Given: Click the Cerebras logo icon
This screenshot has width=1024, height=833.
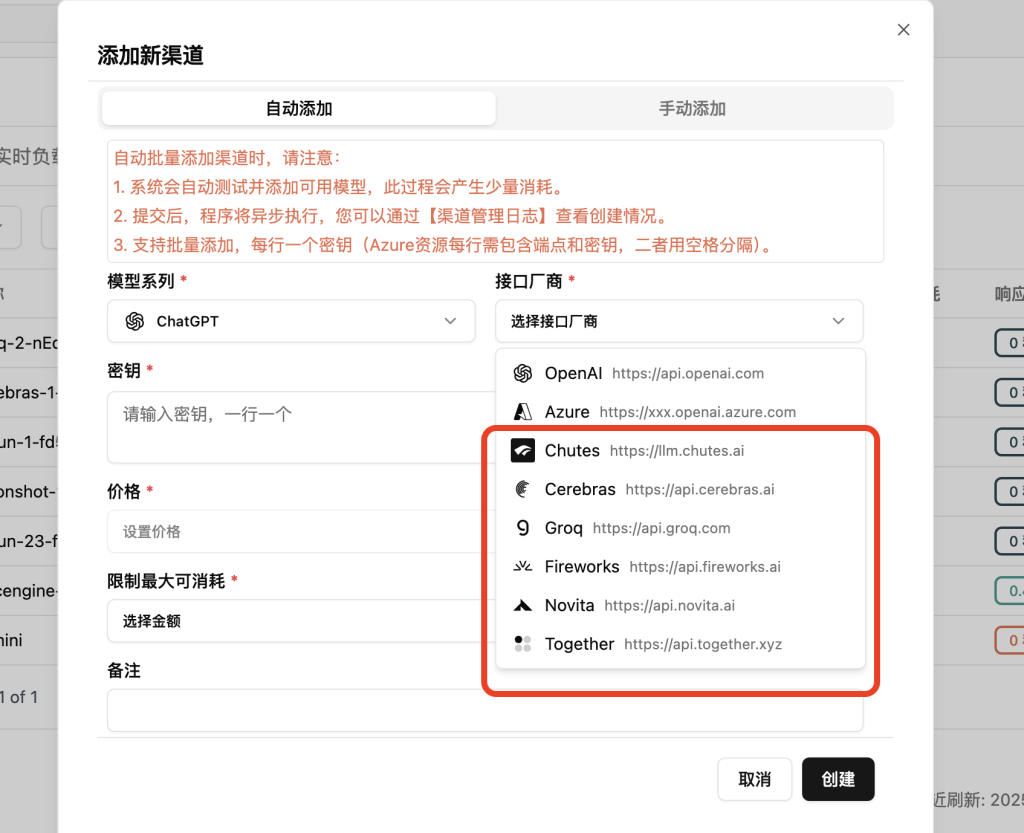Looking at the screenshot, I should pos(522,489).
